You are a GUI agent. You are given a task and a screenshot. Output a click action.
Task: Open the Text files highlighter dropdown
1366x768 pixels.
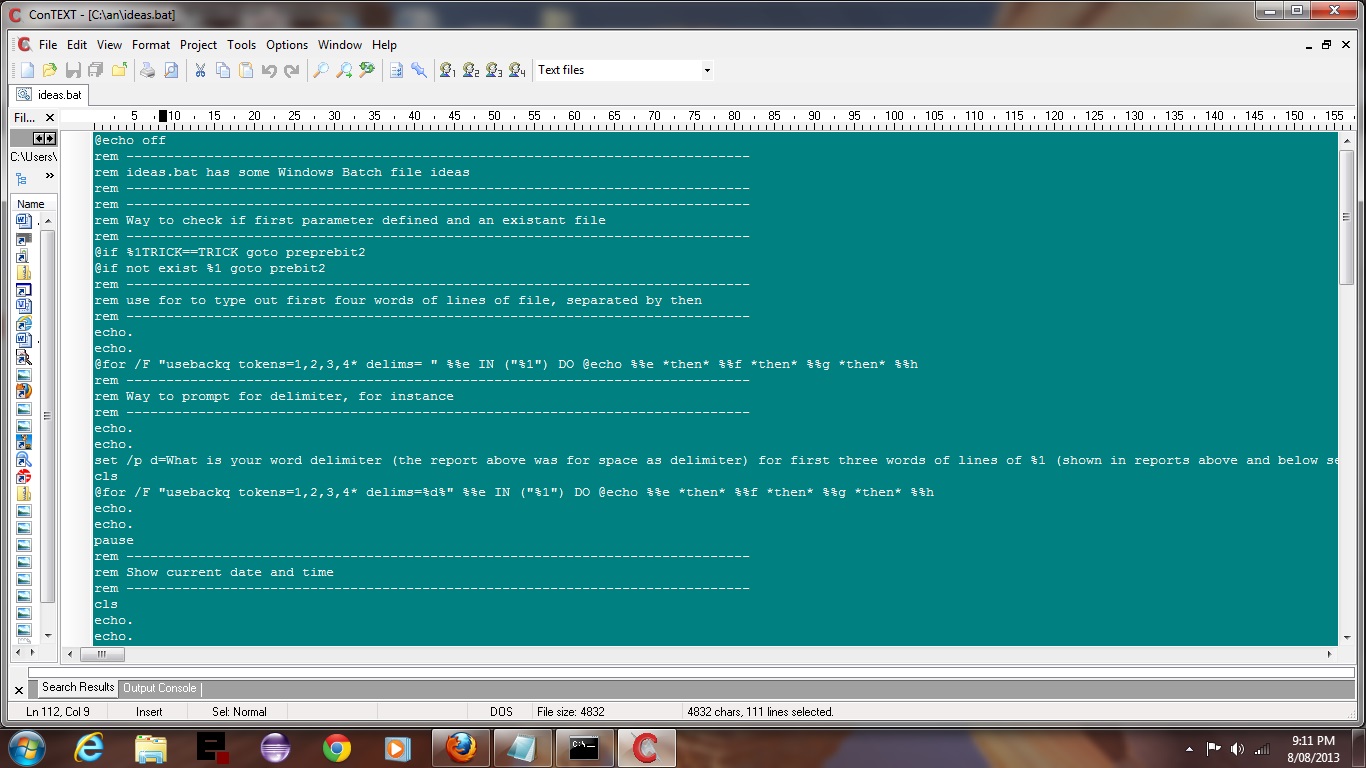pos(707,70)
